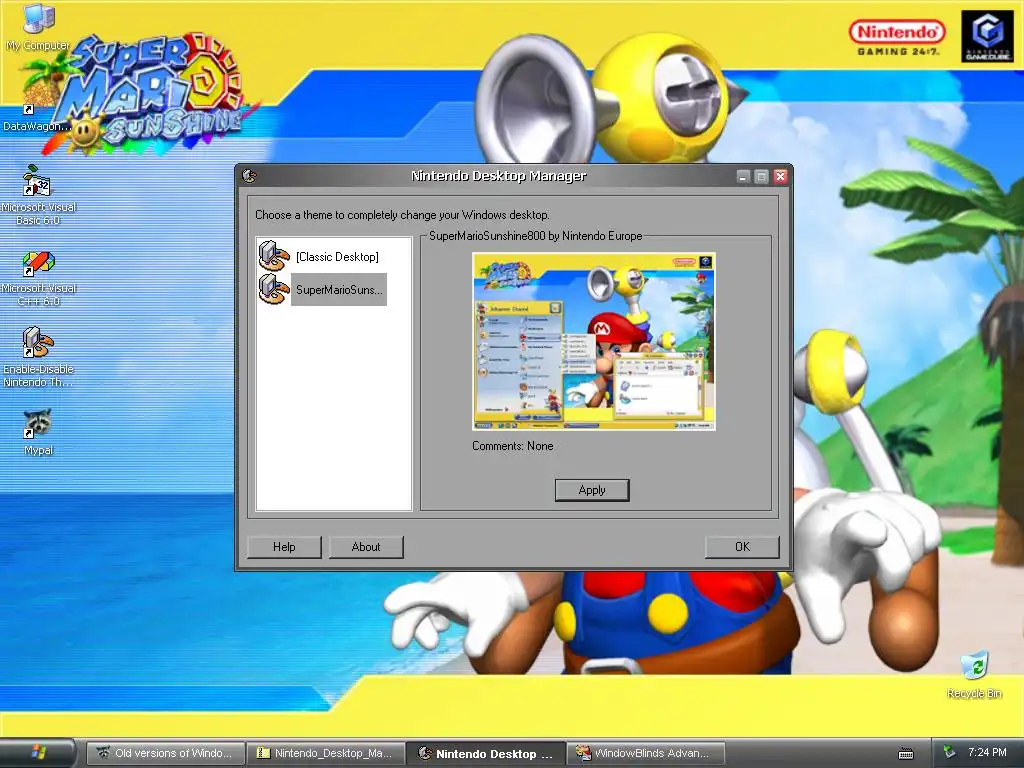Click the keyboard icon in the taskbar
Screen dimensions: 1024x768
(x=906, y=754)
